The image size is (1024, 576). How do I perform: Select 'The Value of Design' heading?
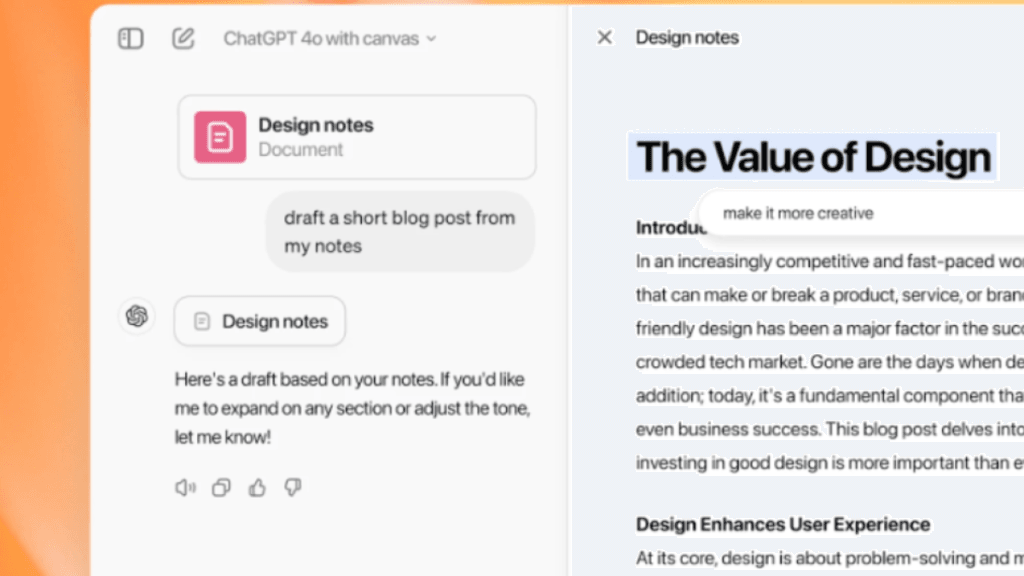[x=812, y=157]
